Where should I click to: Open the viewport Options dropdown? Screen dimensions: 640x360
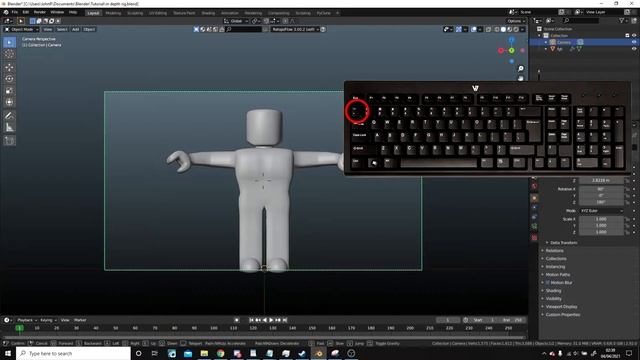[x=516, y=21]
